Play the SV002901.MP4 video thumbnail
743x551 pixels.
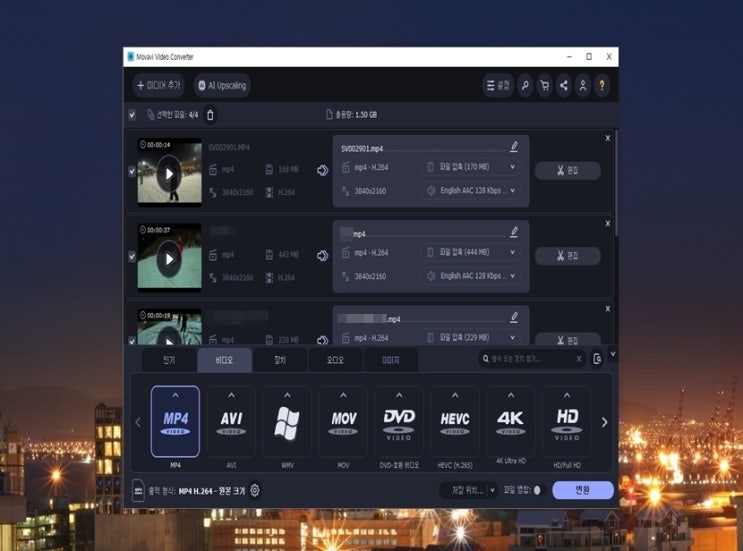[x=169, y=174]
